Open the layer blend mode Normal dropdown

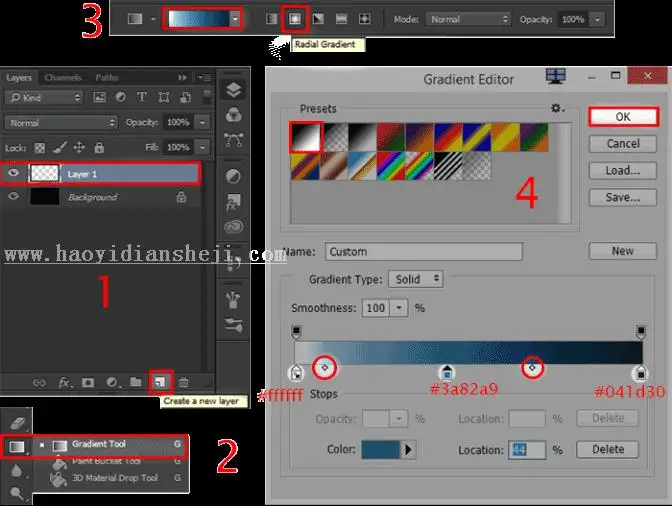click(61, 123)
